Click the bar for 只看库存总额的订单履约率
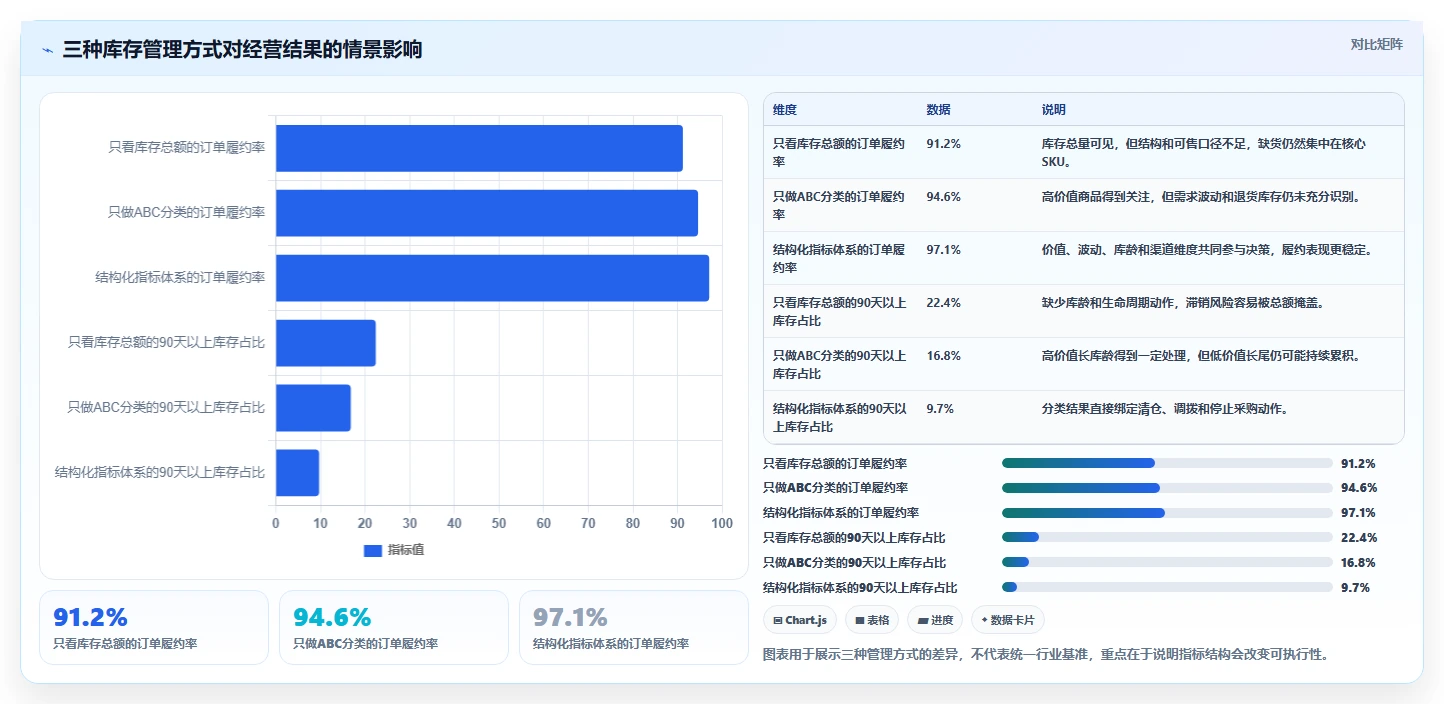 point(479,148)
